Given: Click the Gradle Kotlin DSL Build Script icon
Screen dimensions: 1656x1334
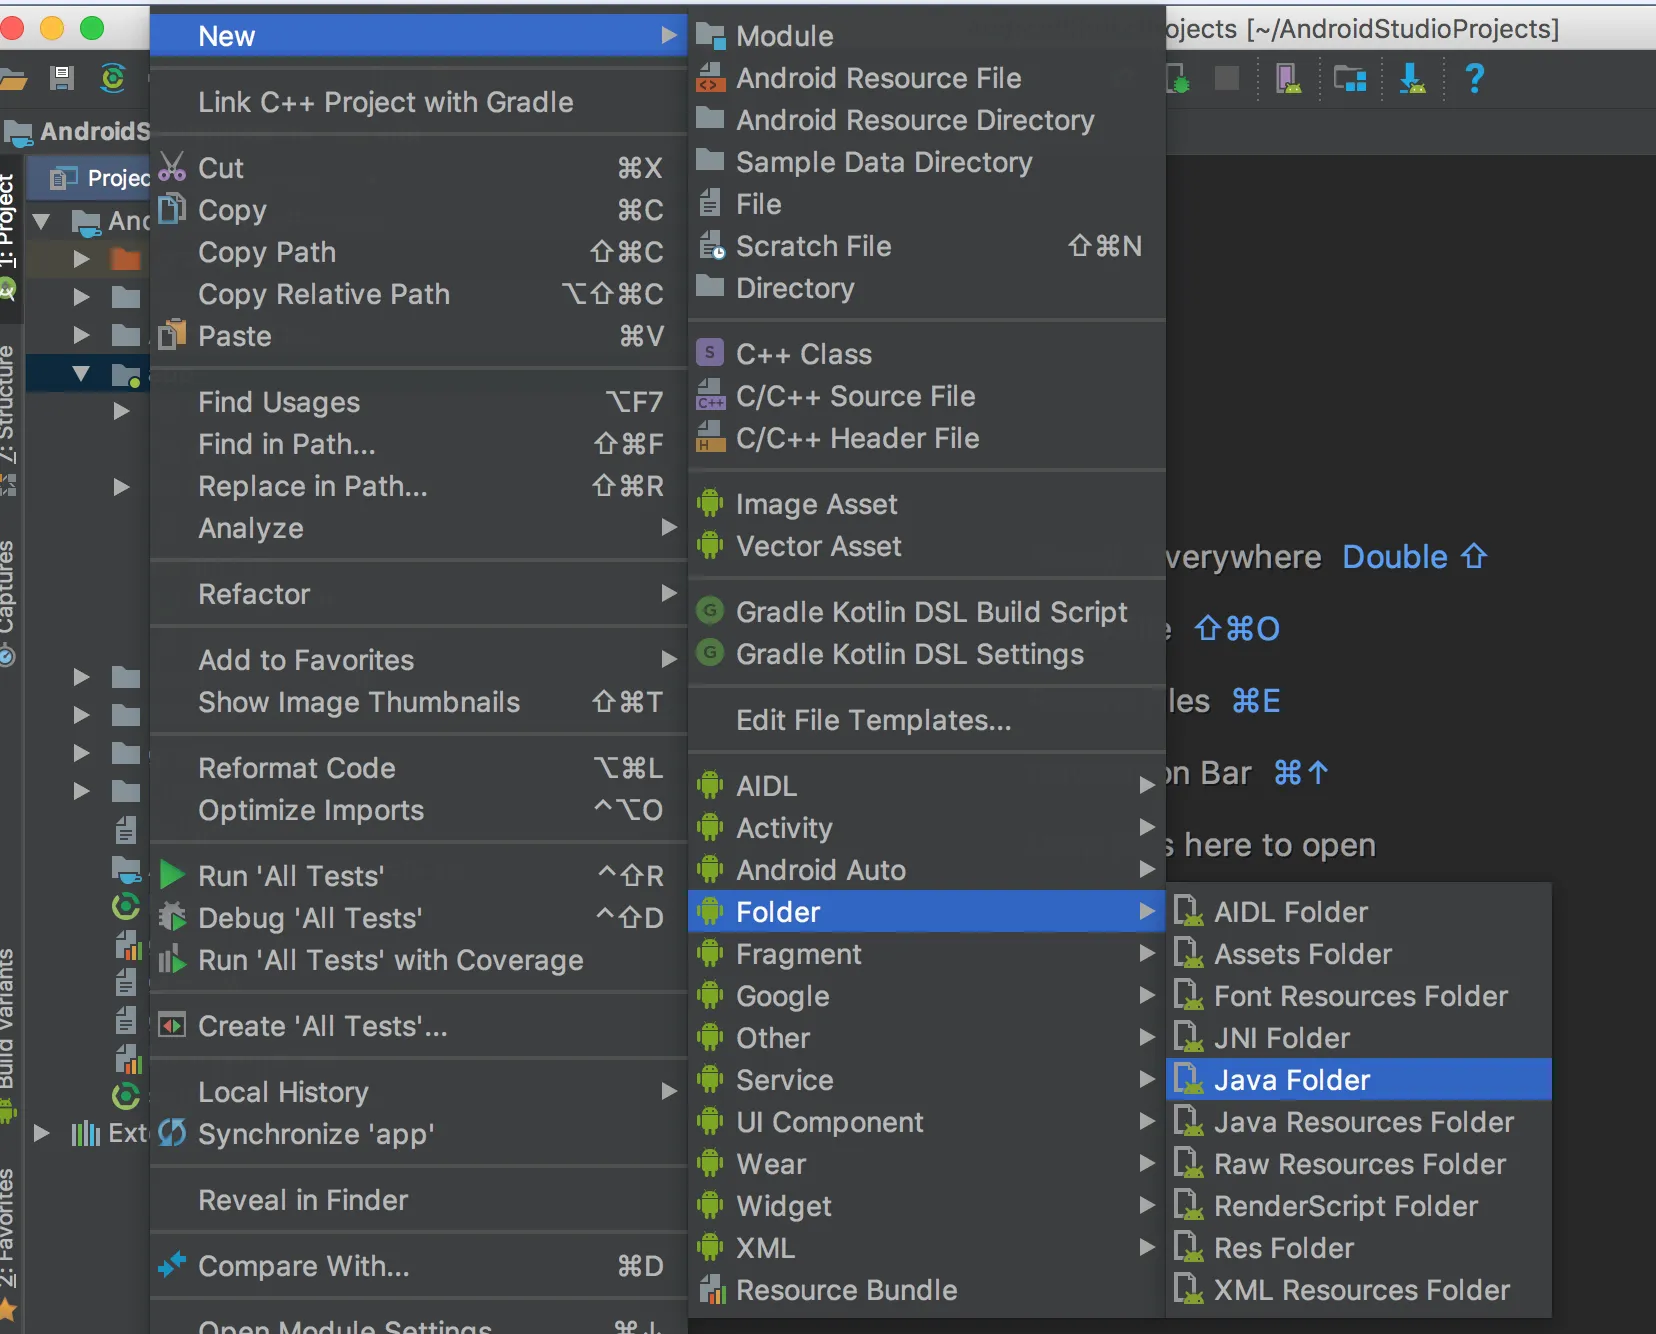Looking at the screenshot, I should [710, 610].
